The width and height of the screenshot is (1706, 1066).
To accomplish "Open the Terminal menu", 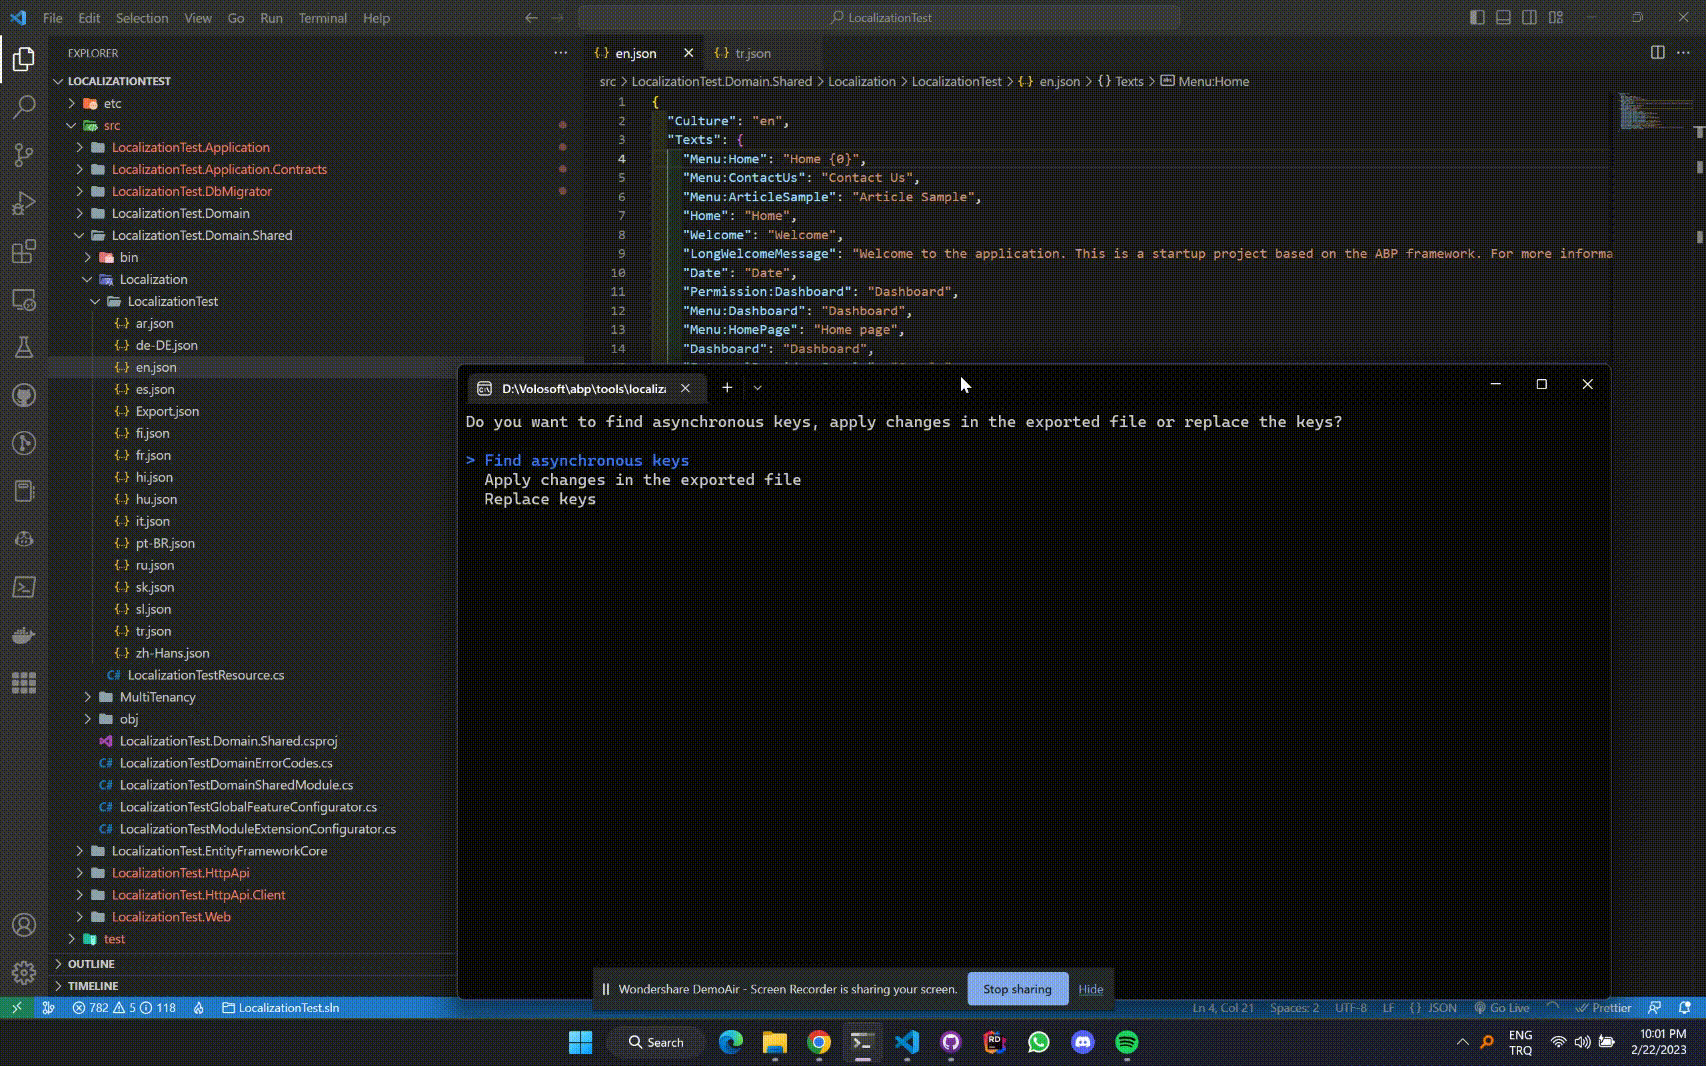I will pyautogui.click(x=322, y=18).
